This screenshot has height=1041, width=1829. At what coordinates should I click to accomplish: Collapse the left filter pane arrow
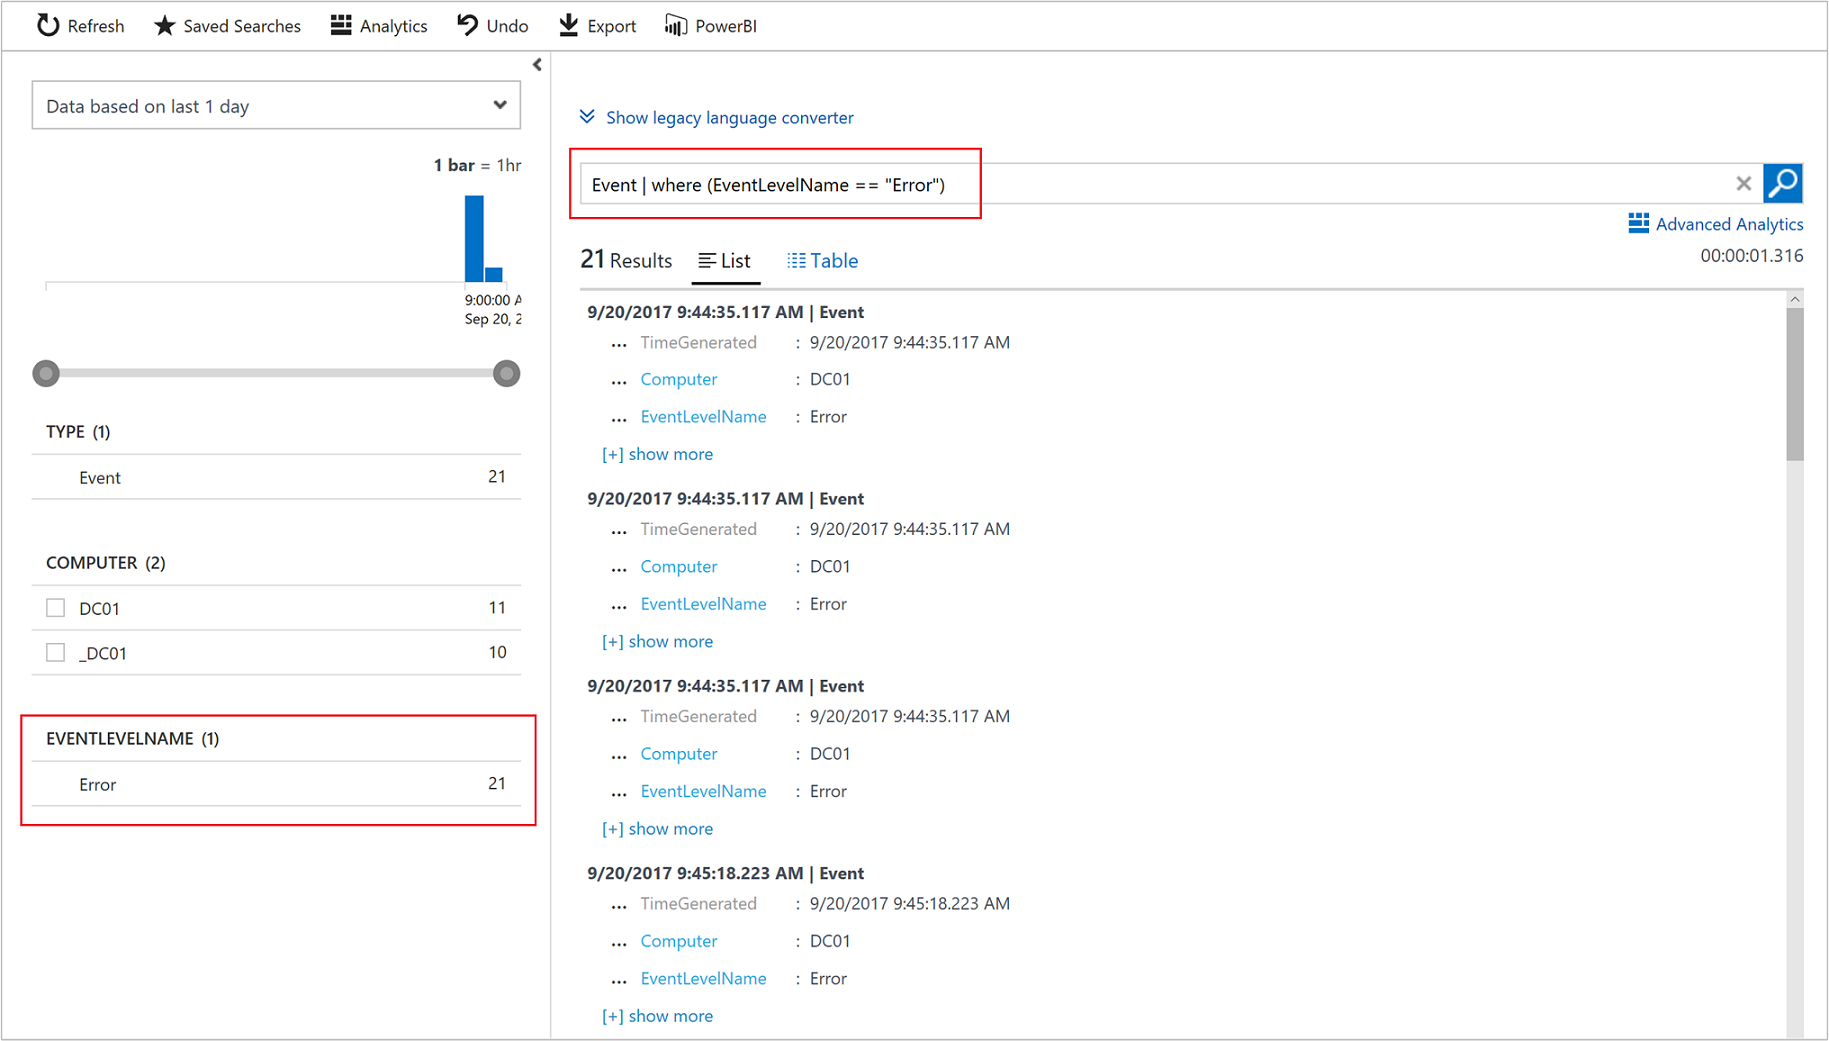(537, 65)
